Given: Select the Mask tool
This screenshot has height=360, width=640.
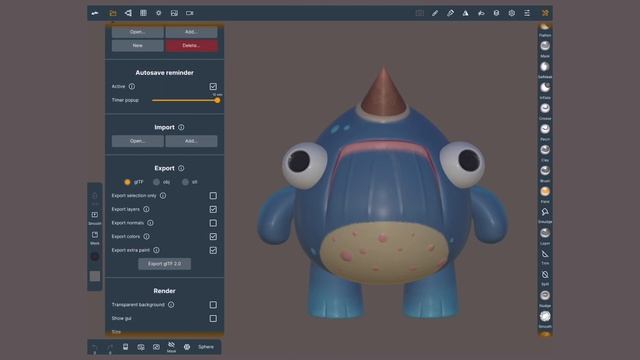Looking at the screenshot, I should [545, 48].
